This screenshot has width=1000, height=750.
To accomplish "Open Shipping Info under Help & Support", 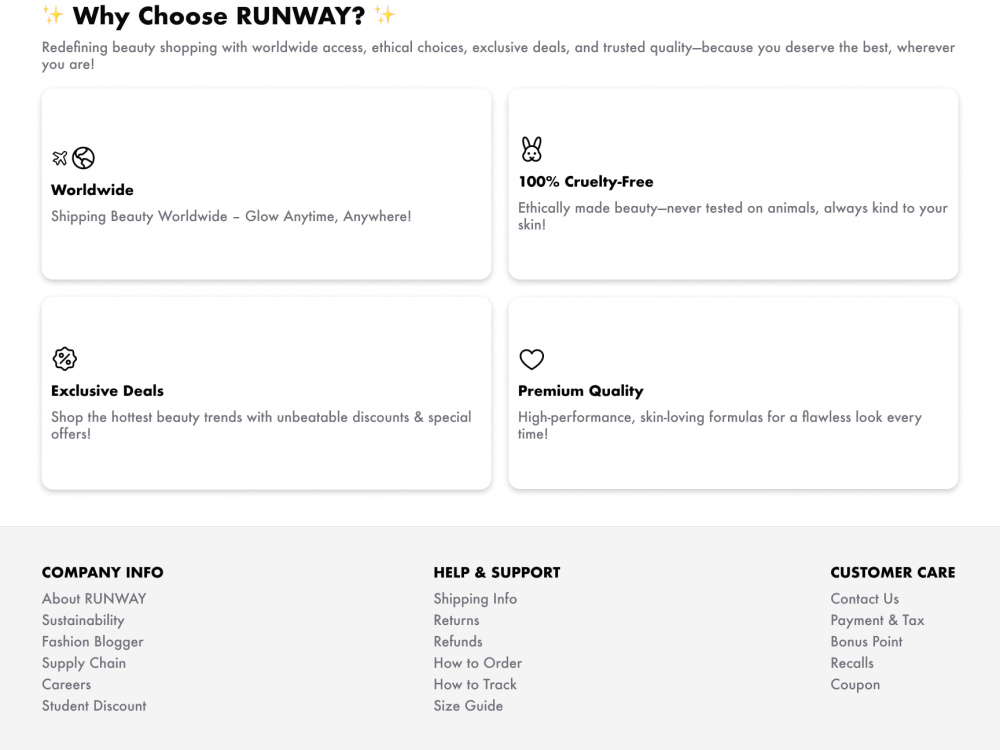I will point(475,599).
